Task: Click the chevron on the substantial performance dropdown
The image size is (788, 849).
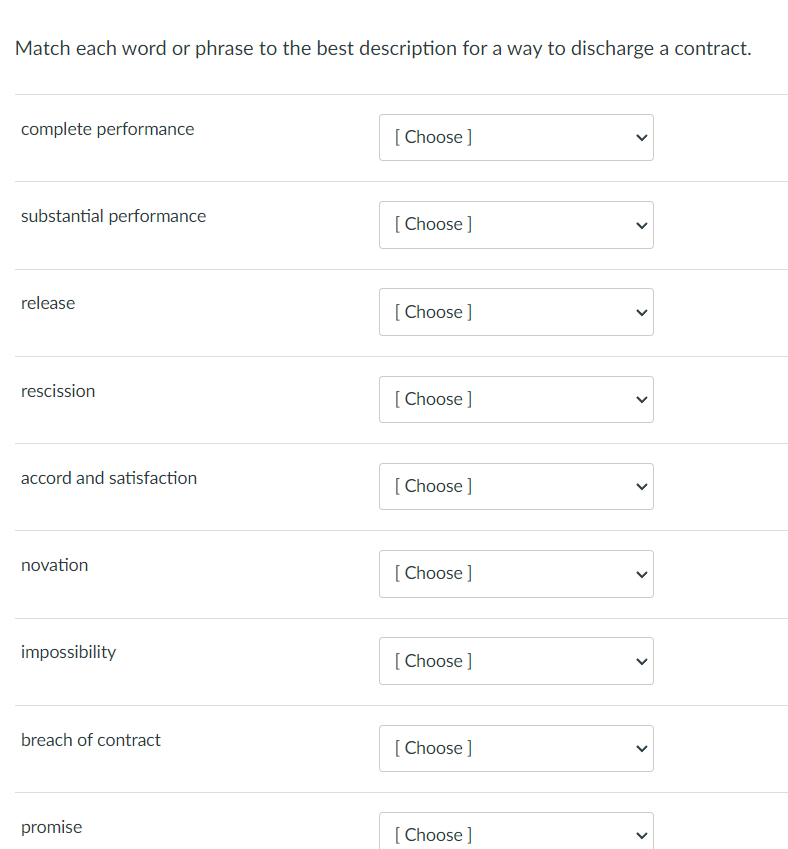Action: tap(639, 225)
